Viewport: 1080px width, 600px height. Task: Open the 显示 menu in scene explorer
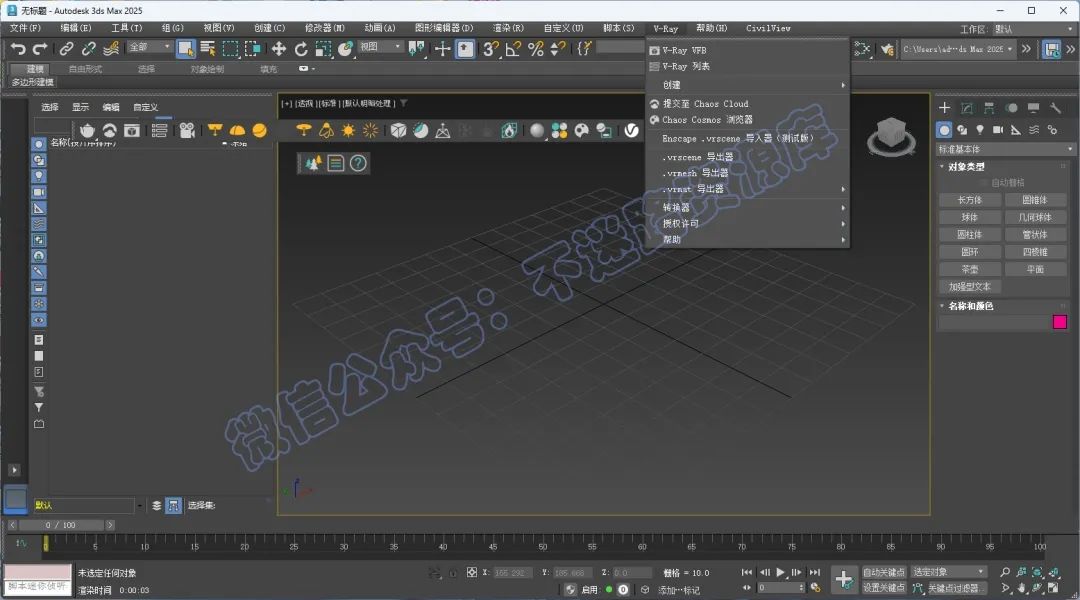pos(81,107)
